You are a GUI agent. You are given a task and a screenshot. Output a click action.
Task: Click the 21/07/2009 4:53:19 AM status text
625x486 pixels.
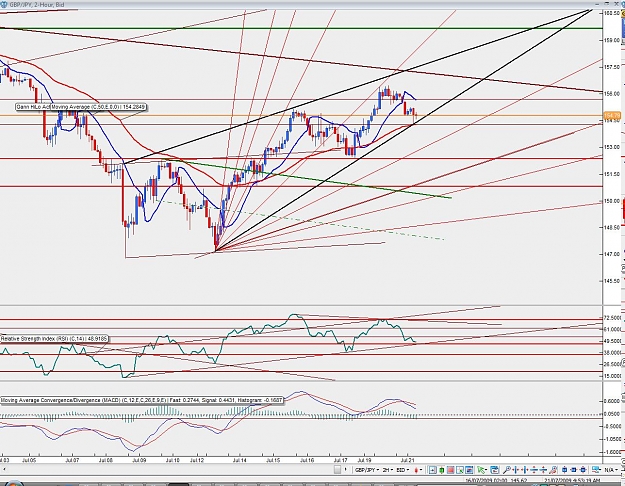pos(572,480)
